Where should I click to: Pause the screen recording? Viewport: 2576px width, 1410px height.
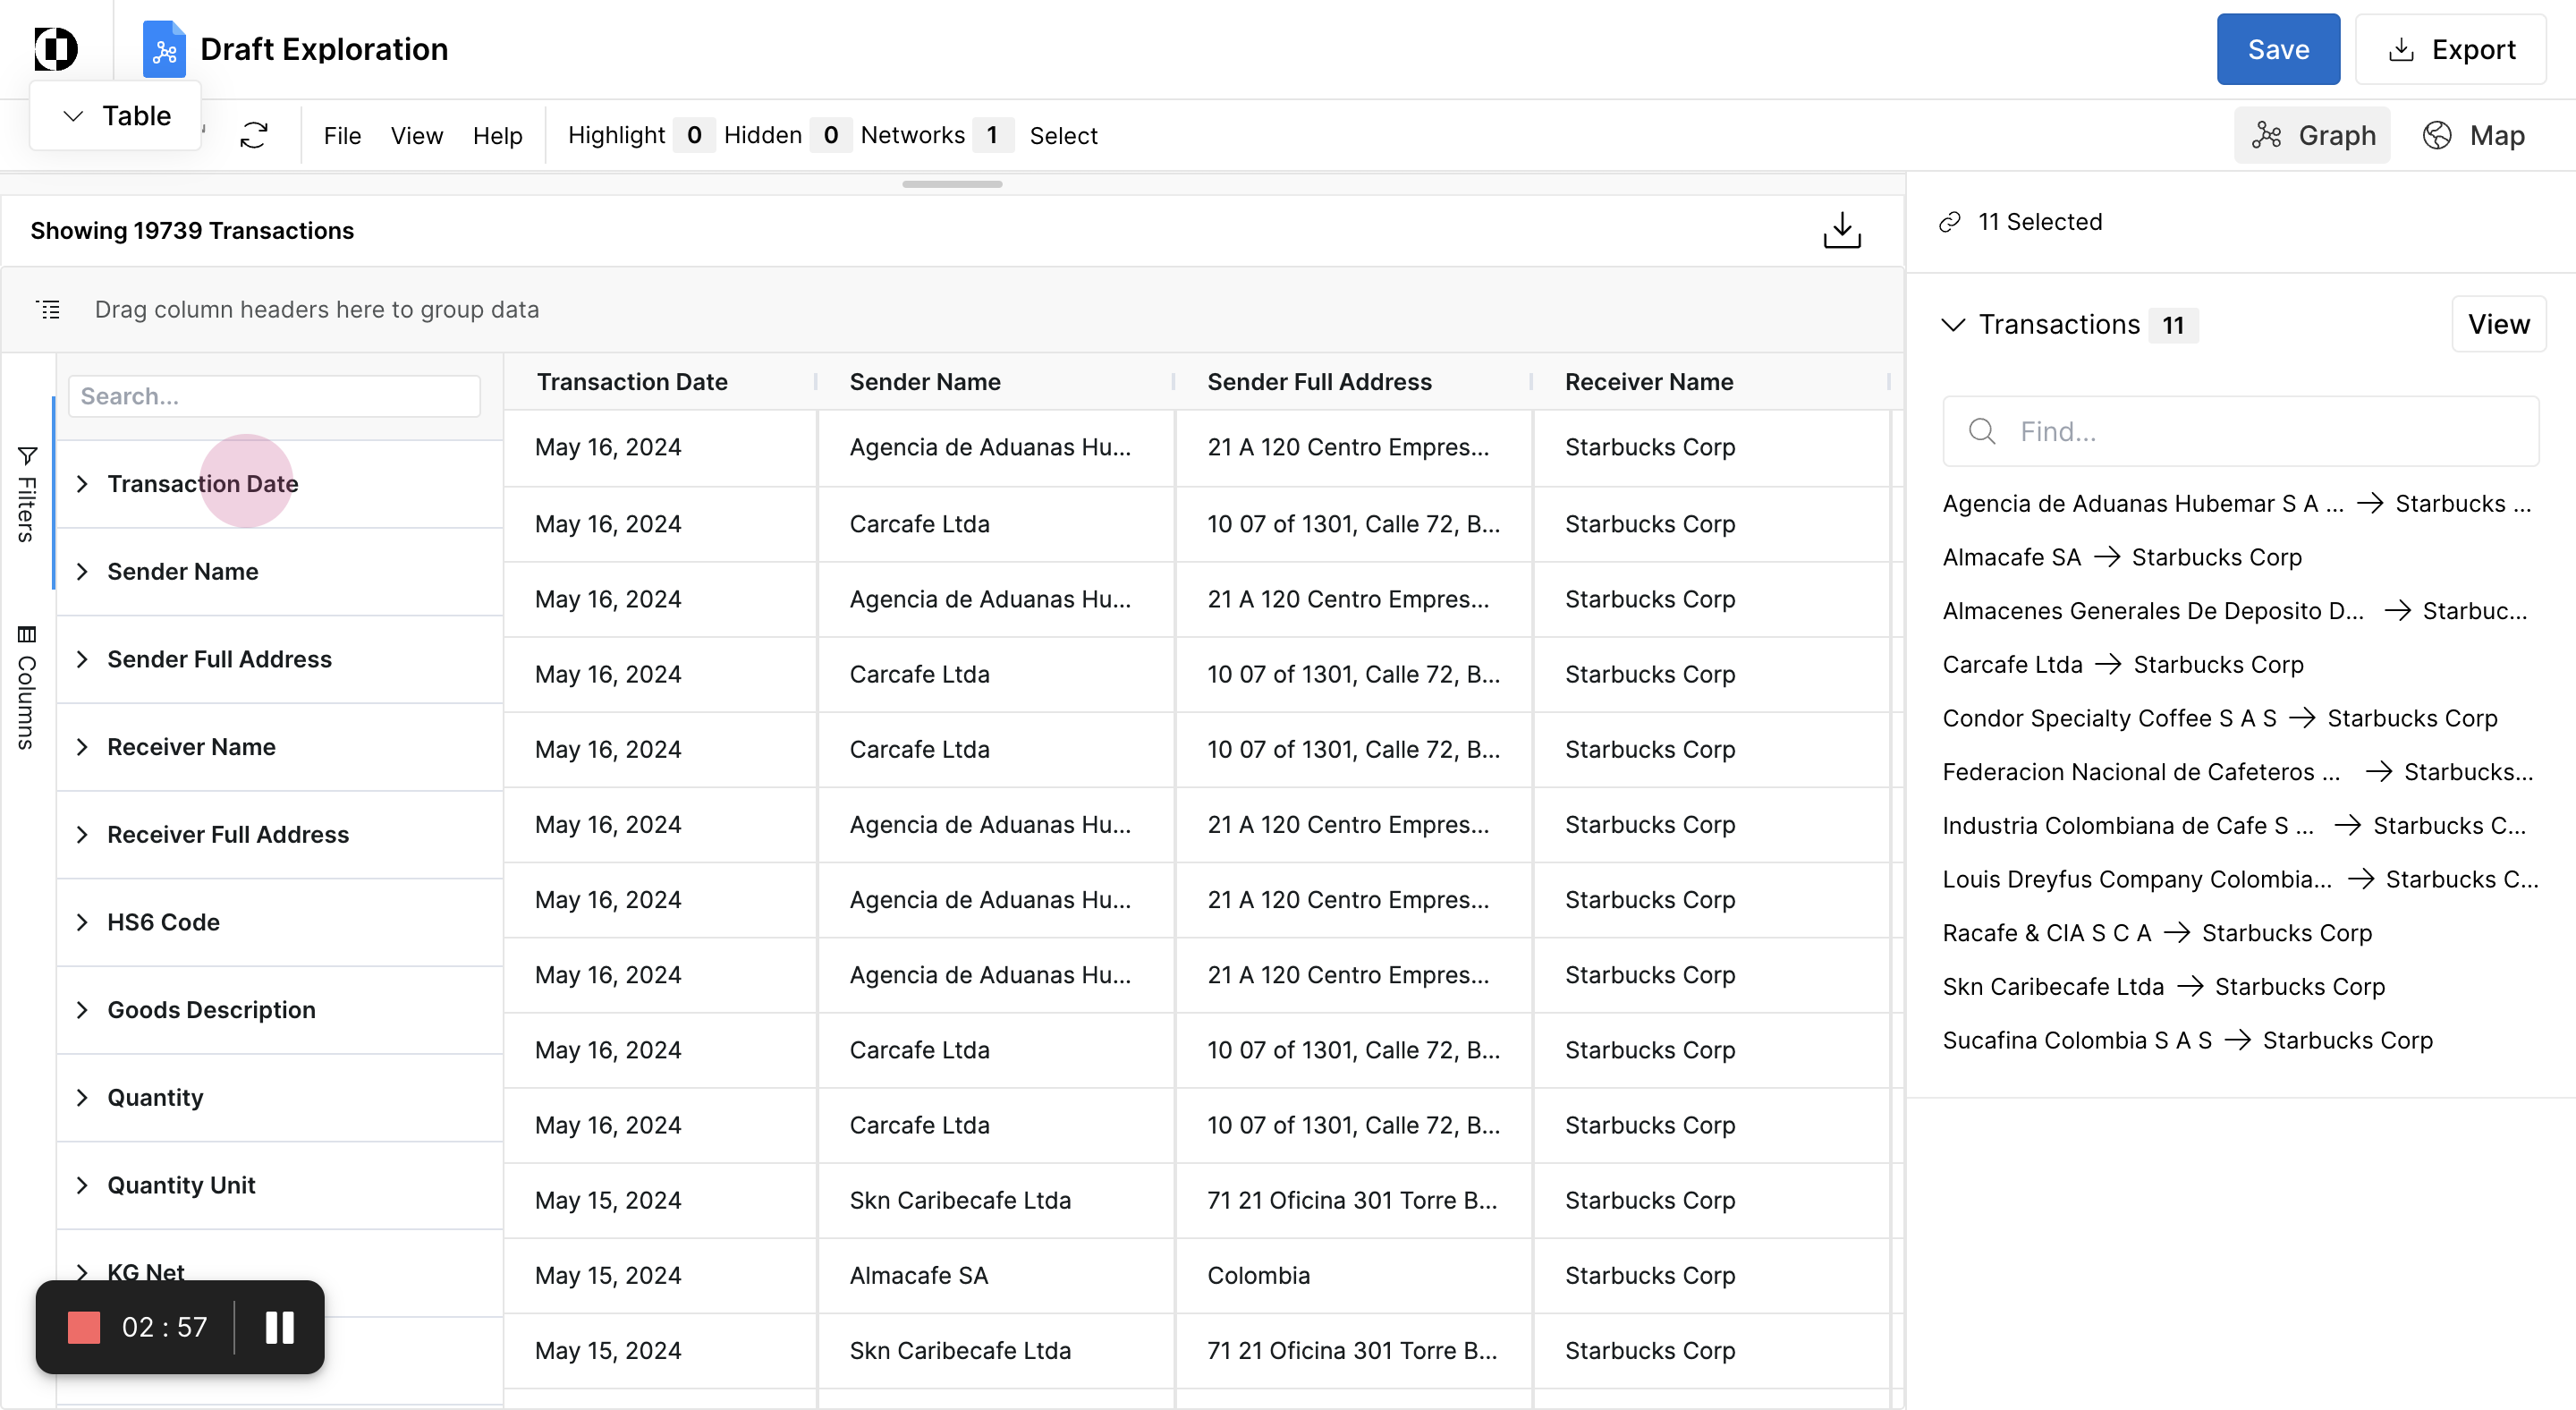point(279,1327)
